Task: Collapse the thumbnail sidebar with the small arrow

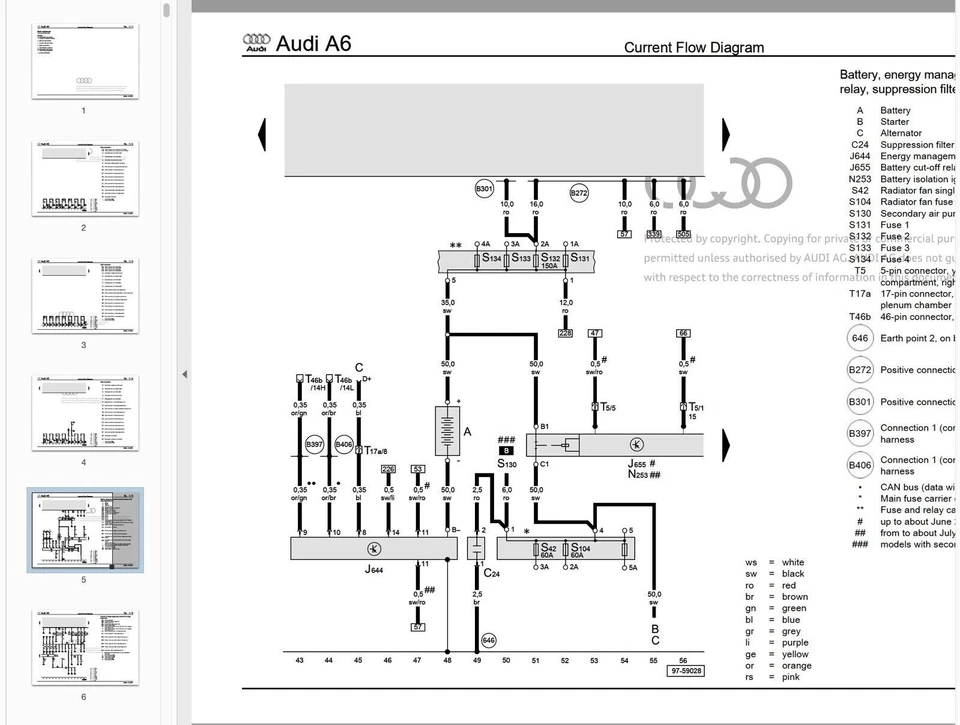Action: [x=184, y=375]
